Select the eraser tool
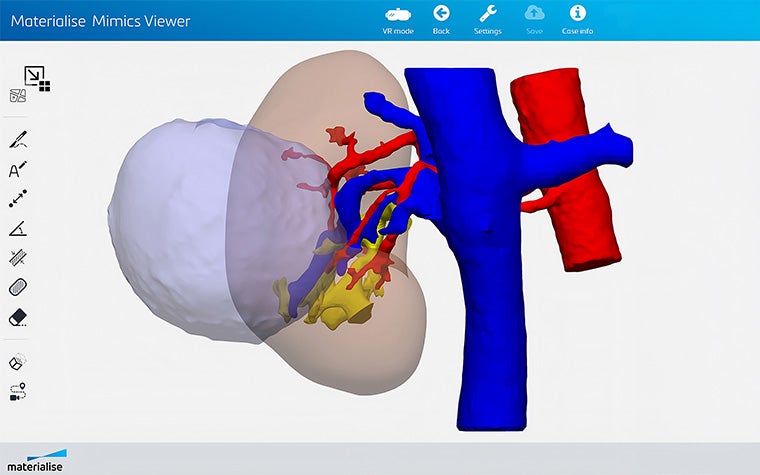Screen dimensions: 760x475 (18, 317)
